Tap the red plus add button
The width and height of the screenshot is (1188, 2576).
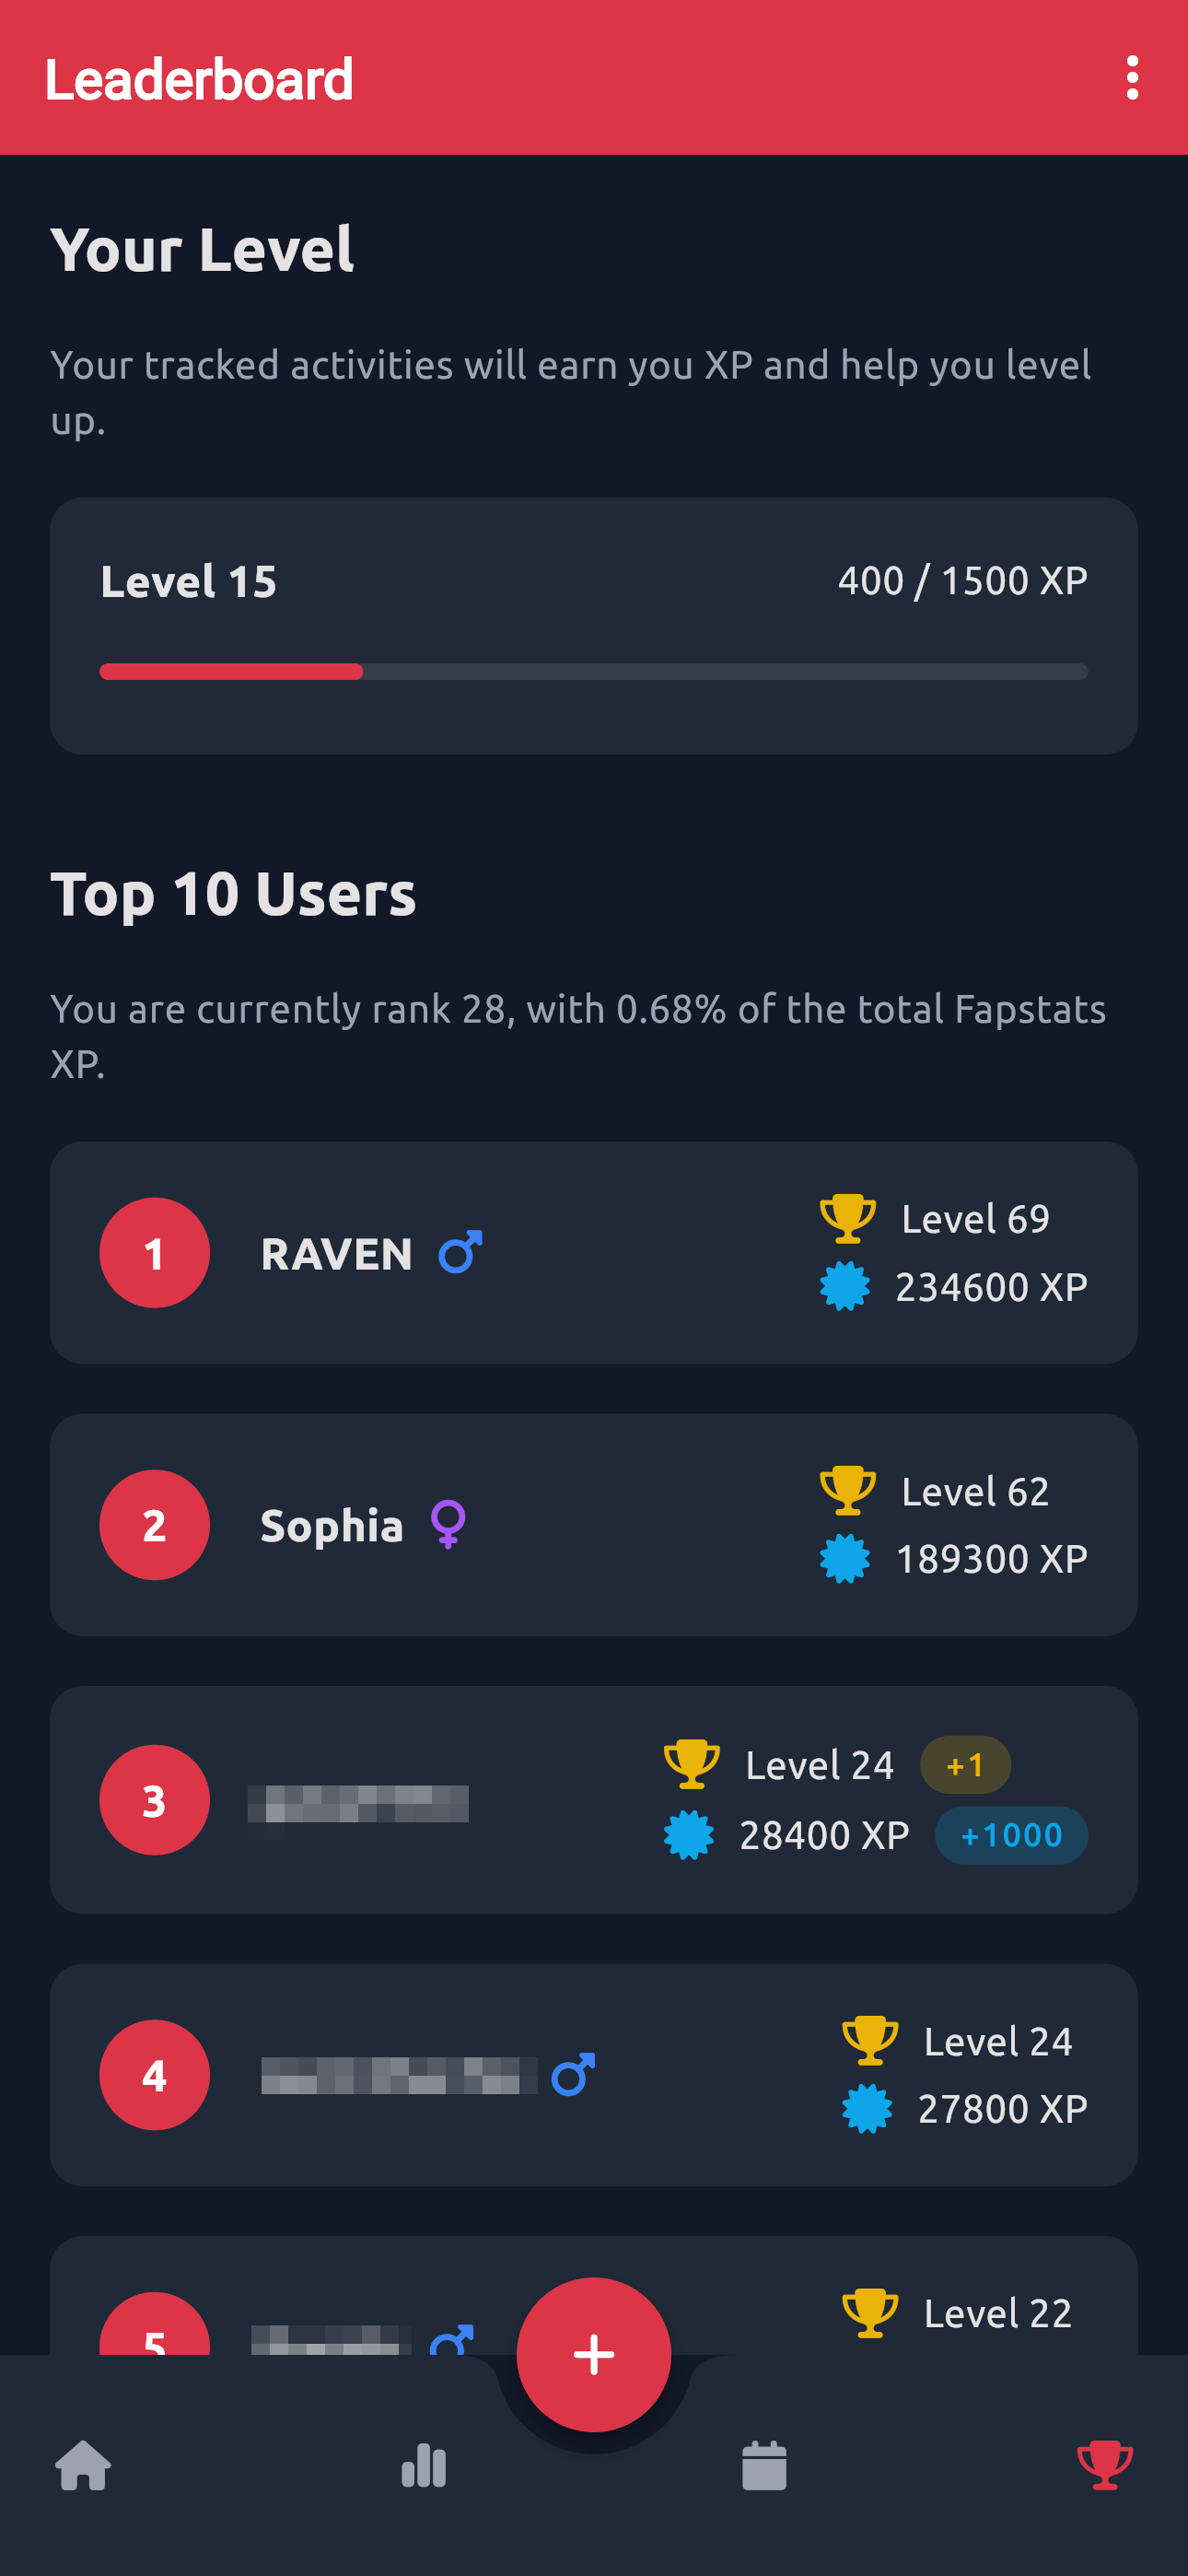pos(593,2353)
